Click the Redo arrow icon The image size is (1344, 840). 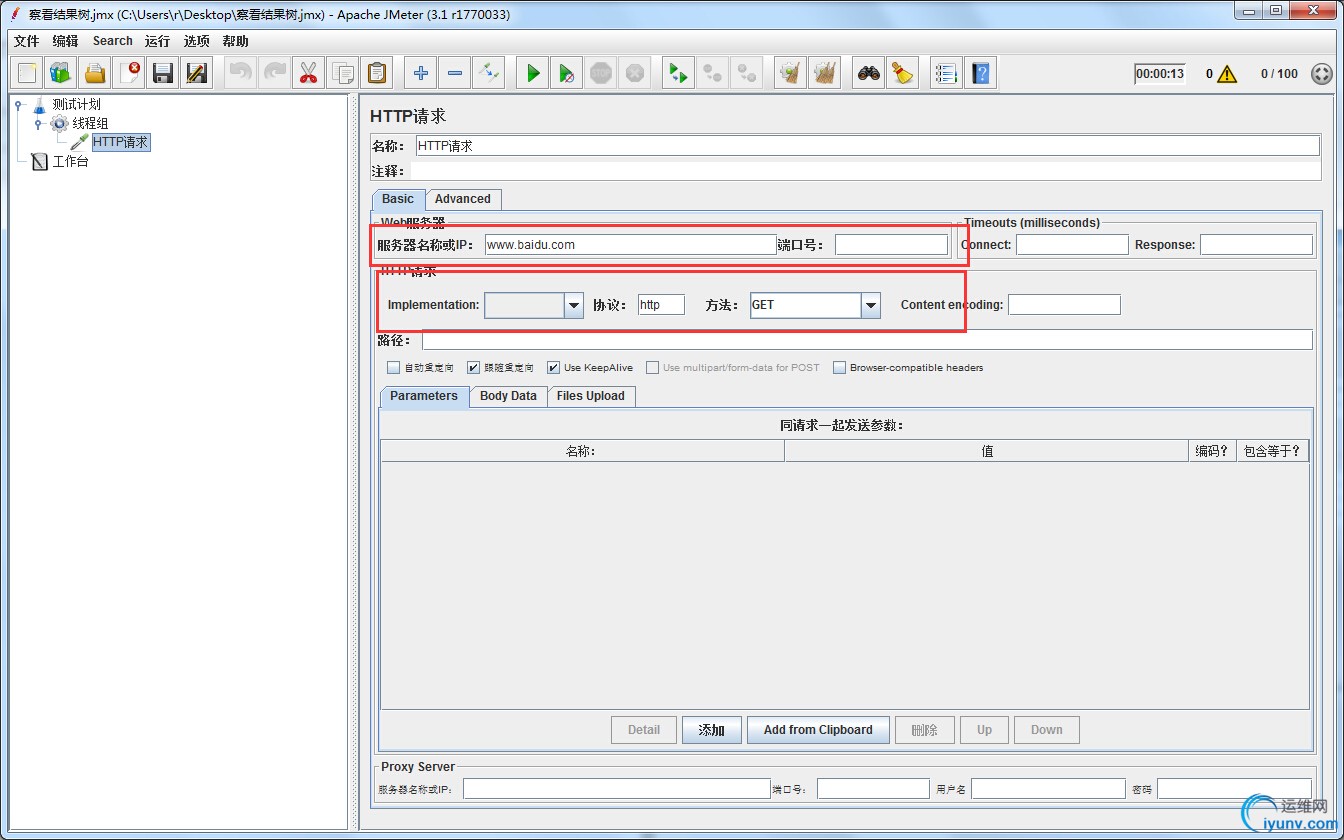(x=274, y=73)
